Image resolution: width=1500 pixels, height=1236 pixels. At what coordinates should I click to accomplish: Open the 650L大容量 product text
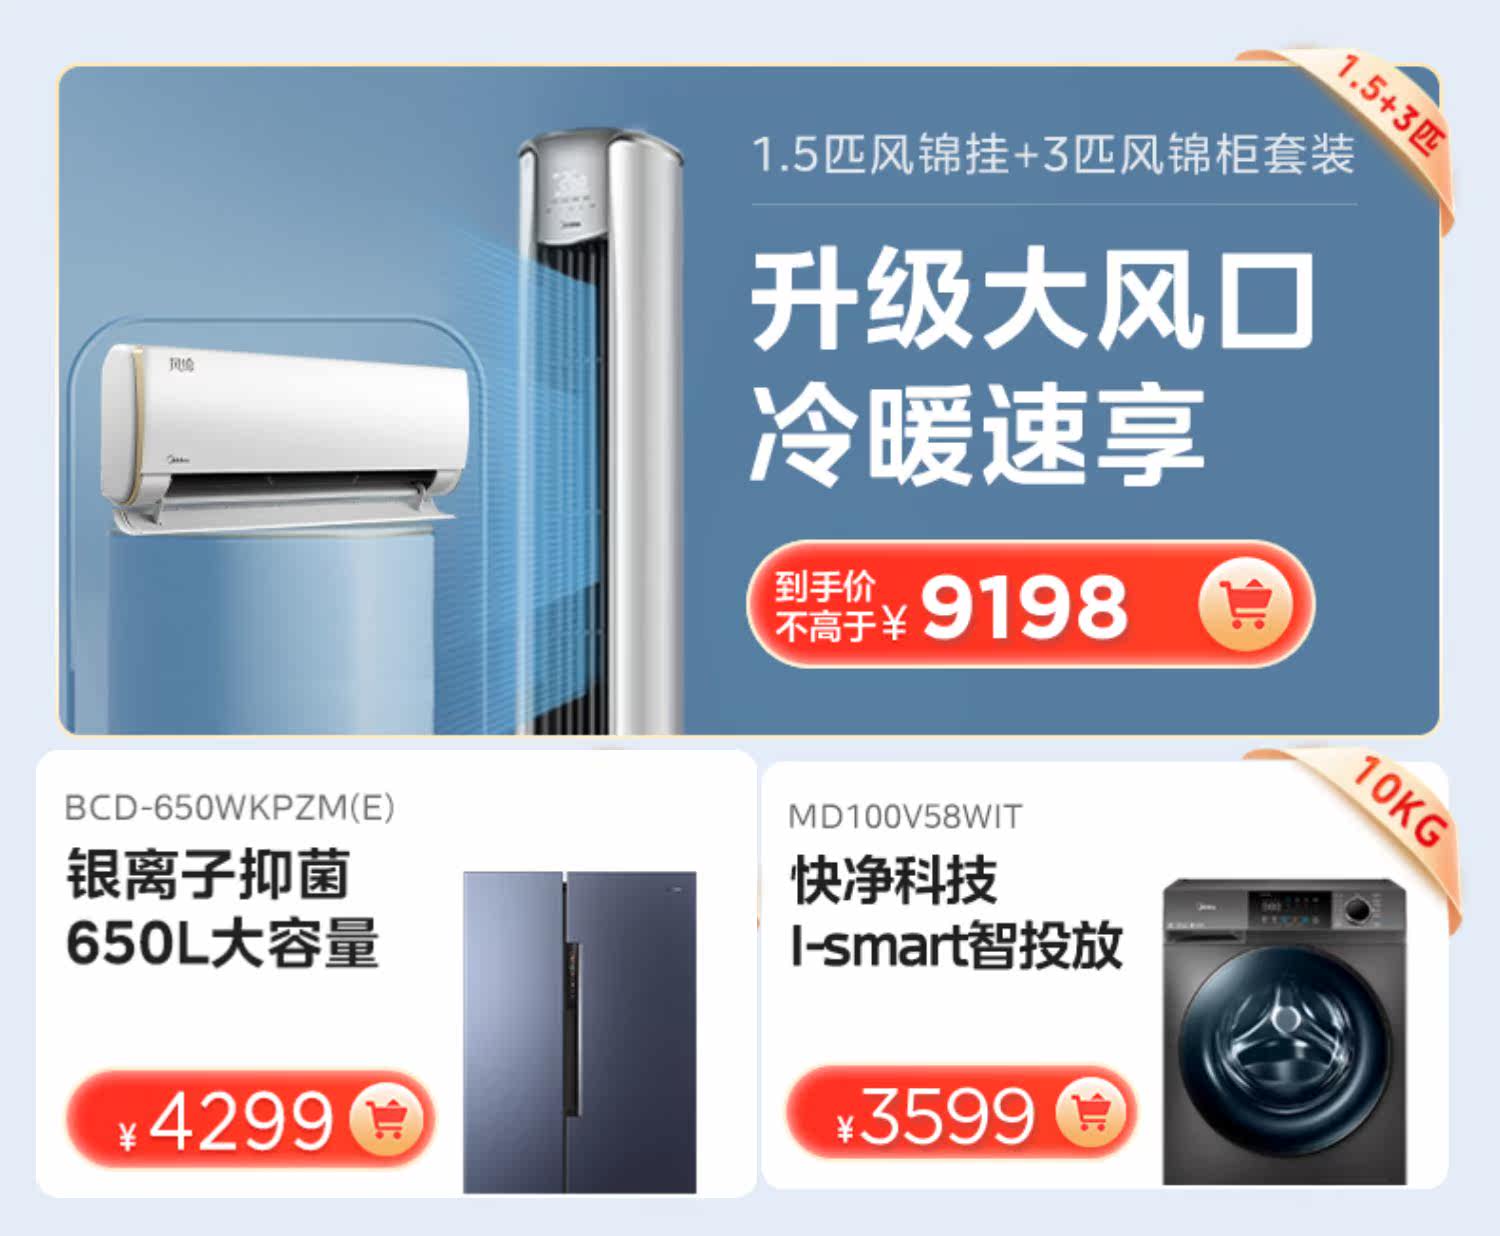222,942
